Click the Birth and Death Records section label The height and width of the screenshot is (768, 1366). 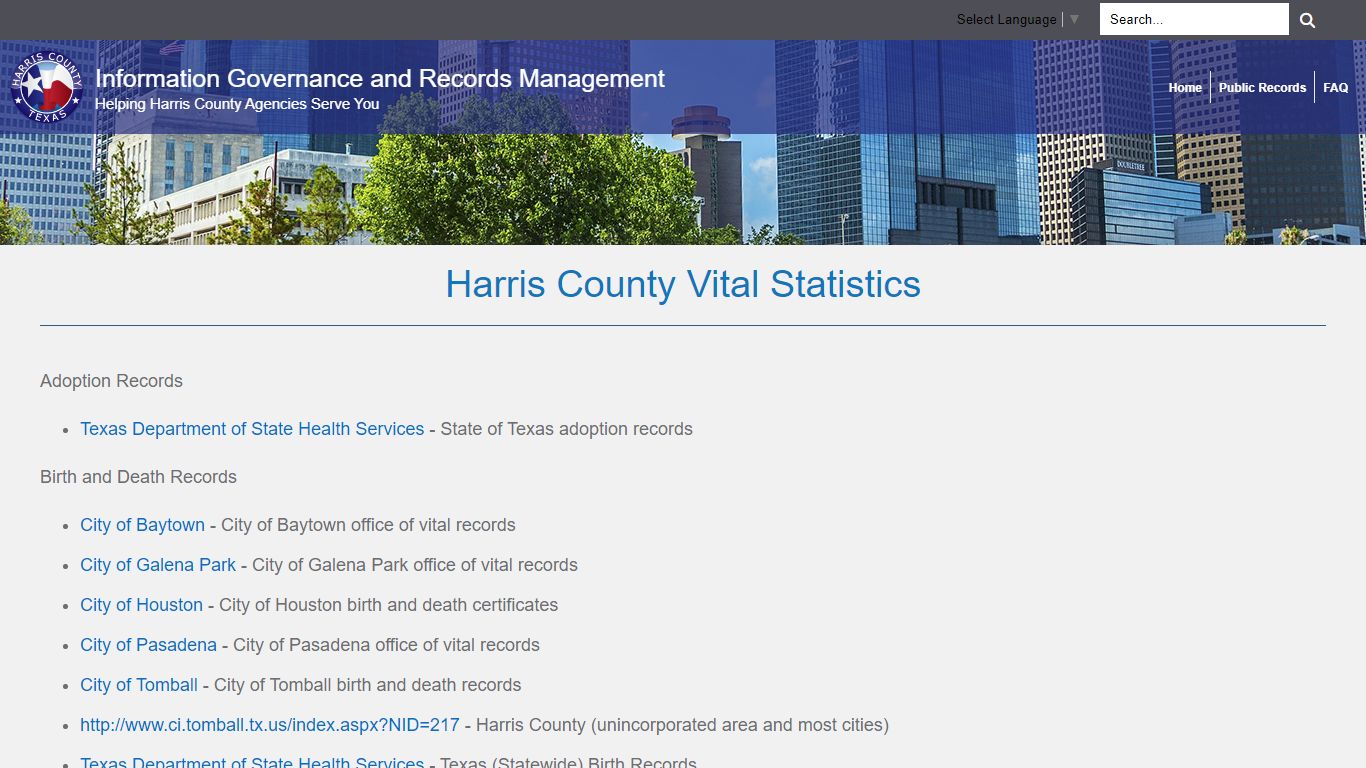tap(138, 477)
